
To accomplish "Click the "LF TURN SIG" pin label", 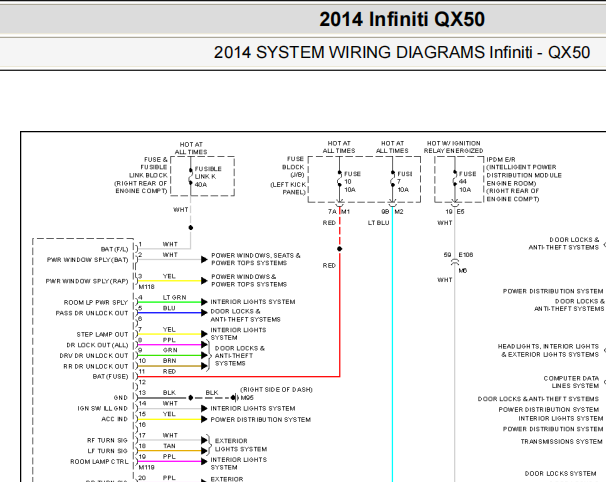I will [x=107, y=451].
